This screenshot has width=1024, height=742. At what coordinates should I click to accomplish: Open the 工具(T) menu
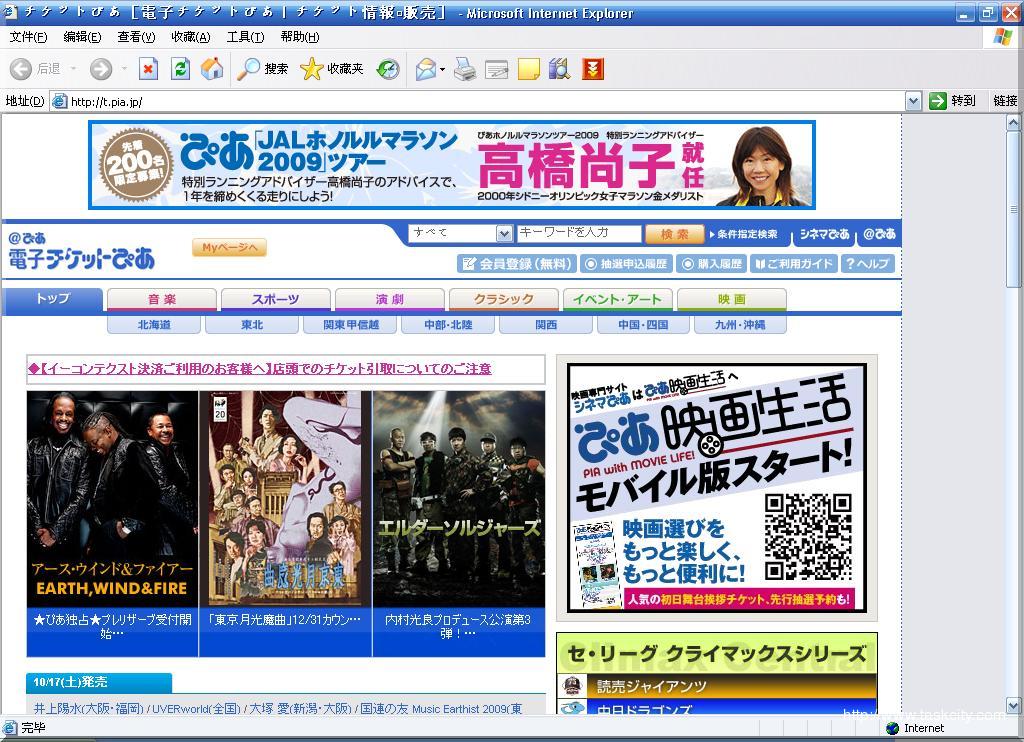pyautogui.click(x=245, y=37)
